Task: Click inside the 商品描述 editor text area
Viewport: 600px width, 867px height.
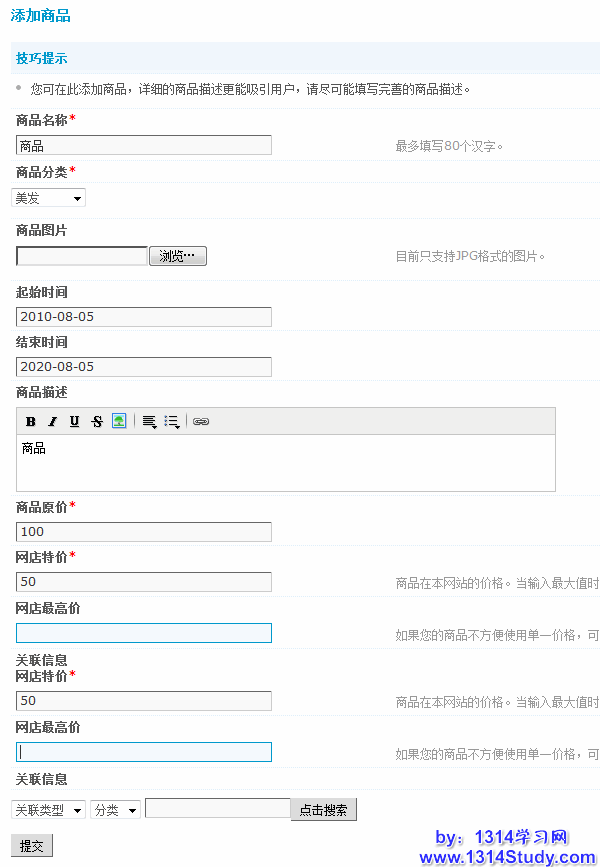Action: point(286,463)
